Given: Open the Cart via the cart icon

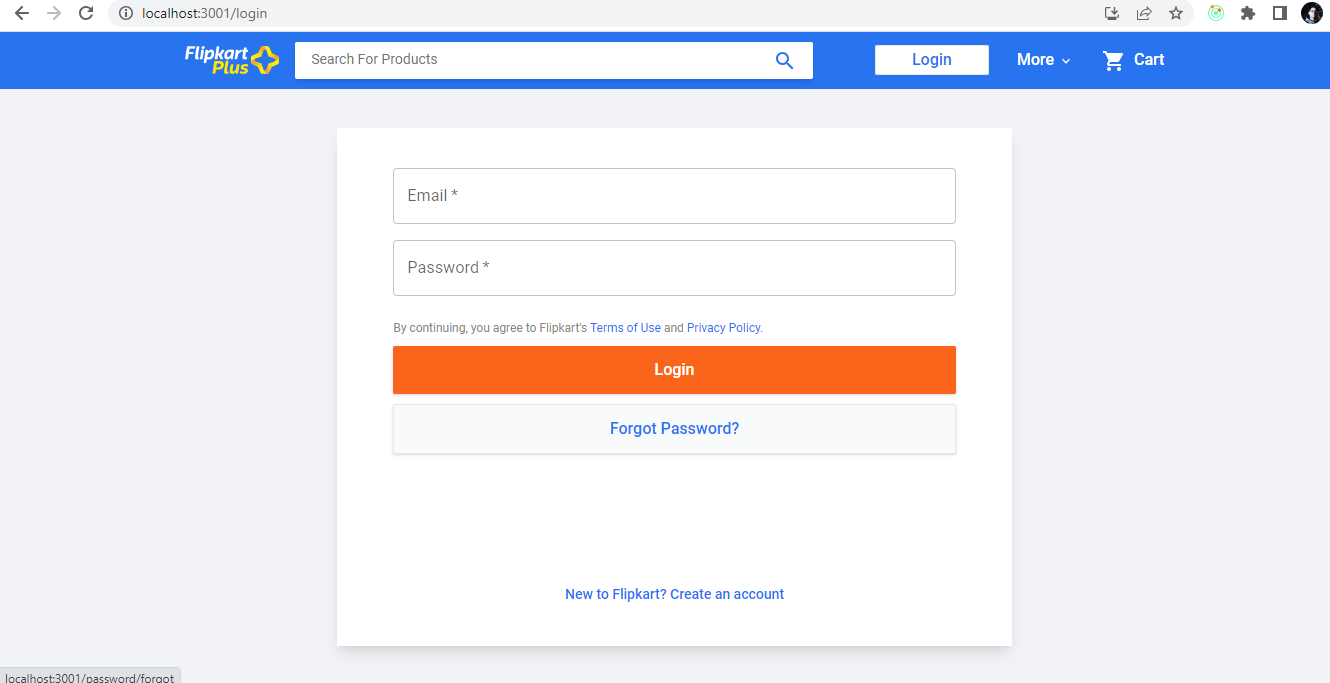Looking at the screenshot, I should click(1113, 60).
